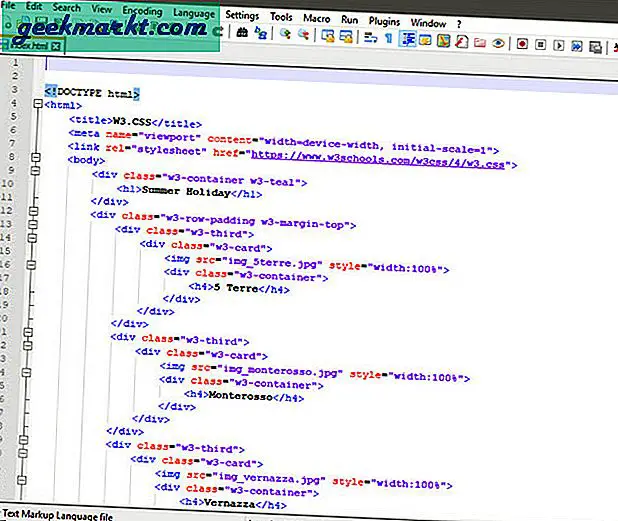The width and height of the screenshot is (618, 521).
Task: Click the Monterosso h4 text
Action: pos(240,396)
